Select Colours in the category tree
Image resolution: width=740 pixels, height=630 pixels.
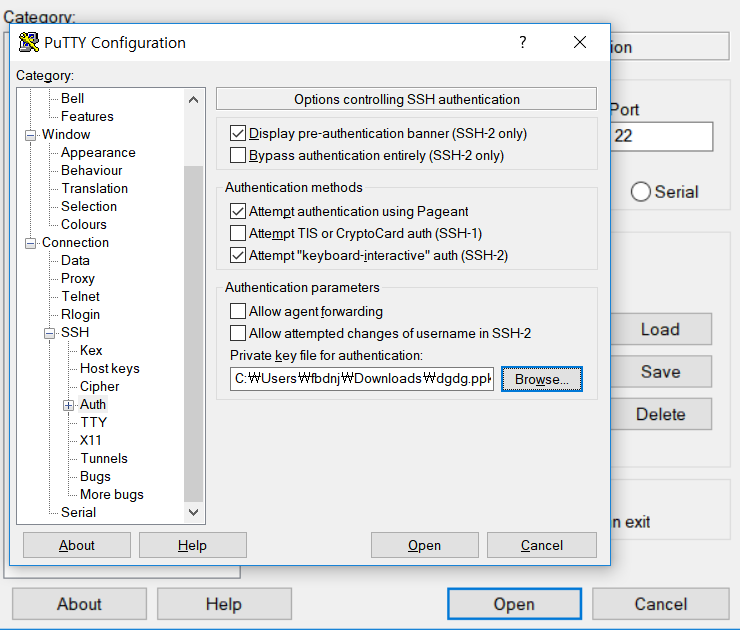point(84,224)
